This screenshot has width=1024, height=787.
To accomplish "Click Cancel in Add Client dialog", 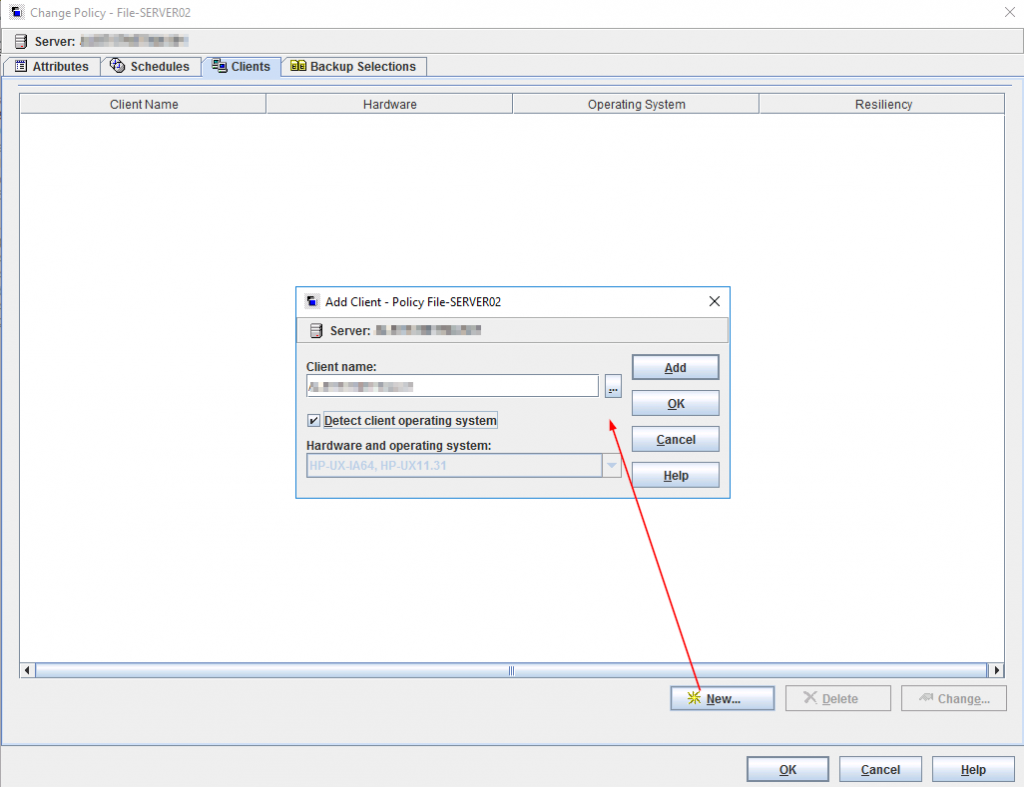I will coord(675,440).
